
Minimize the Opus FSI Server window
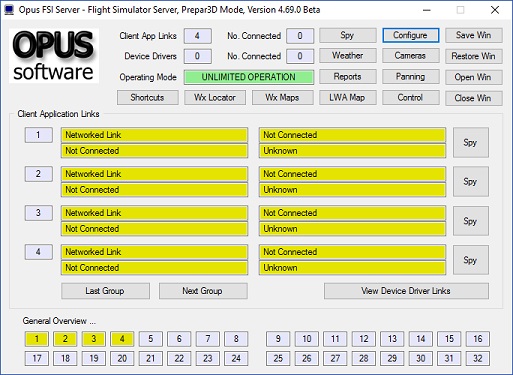coord(426,10)
